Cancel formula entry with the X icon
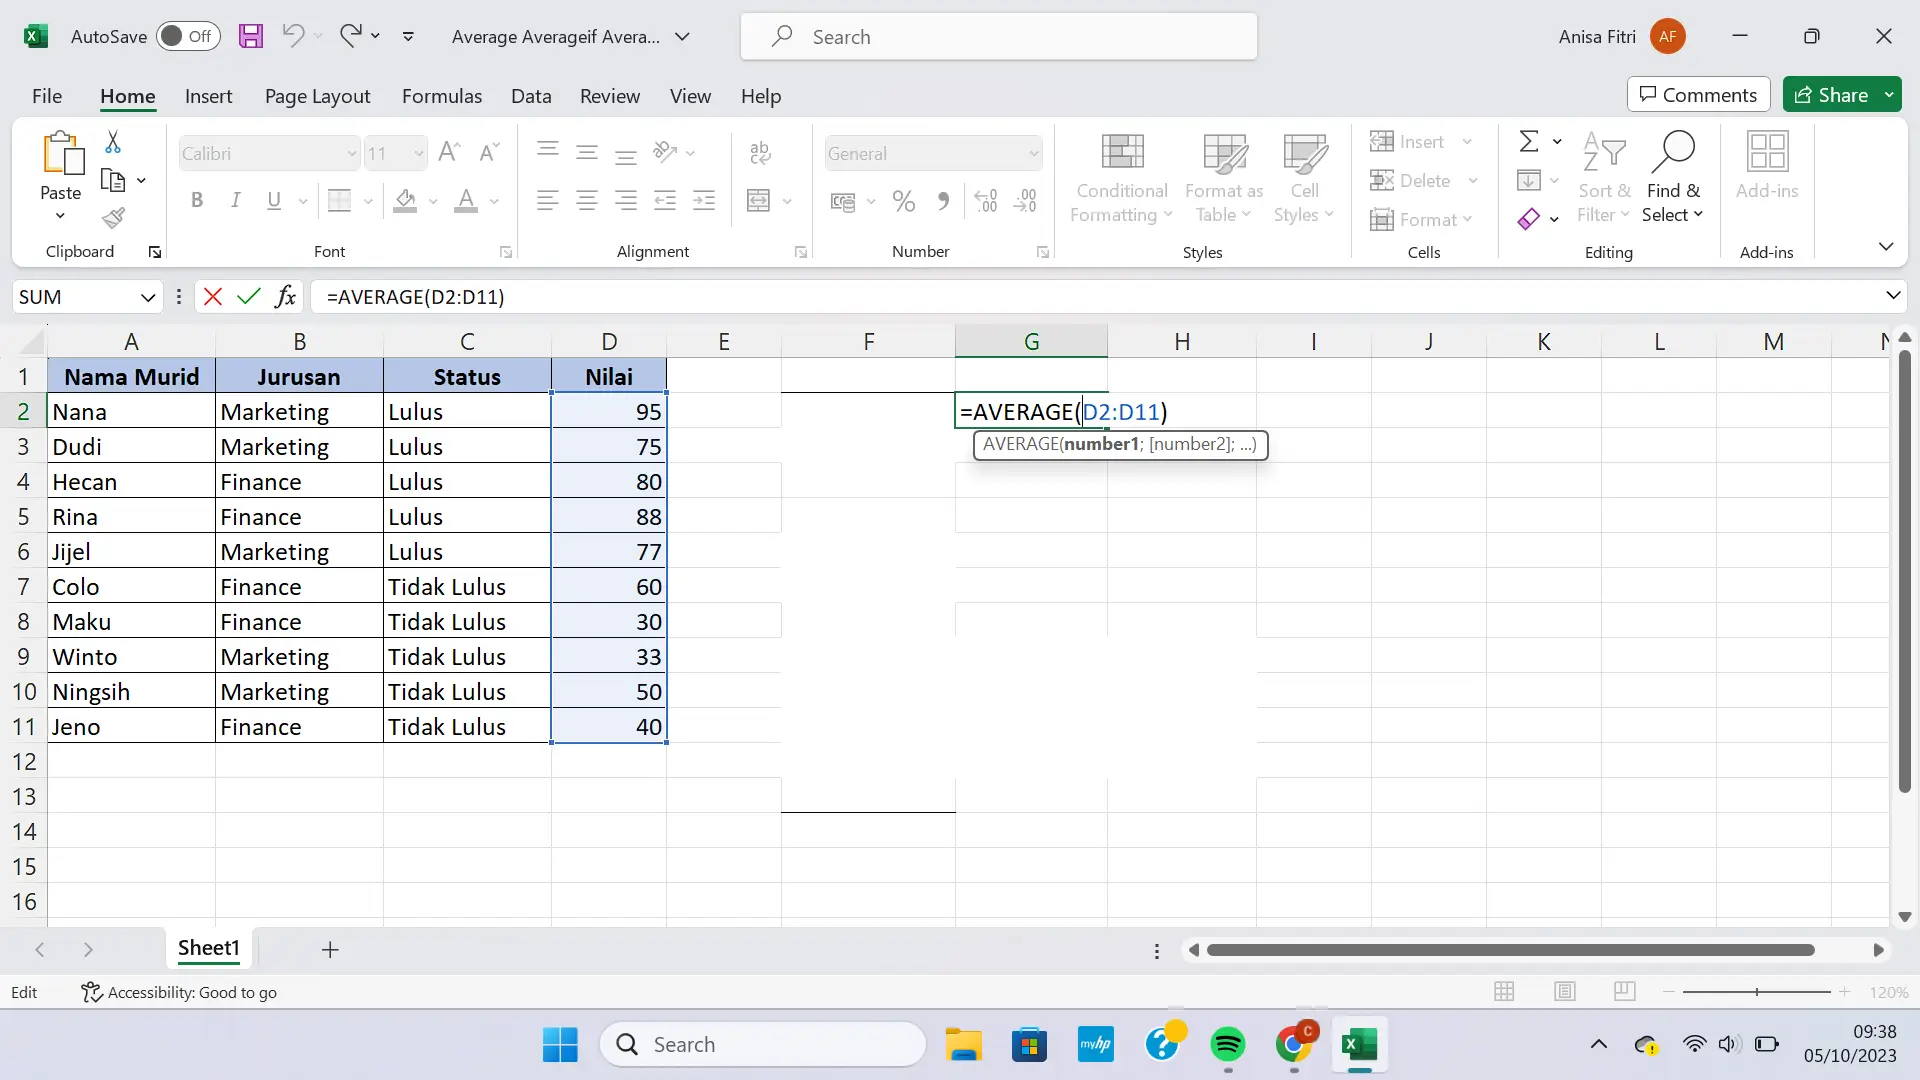This screenshot has width=1920, height=1080. coord(212,297)
